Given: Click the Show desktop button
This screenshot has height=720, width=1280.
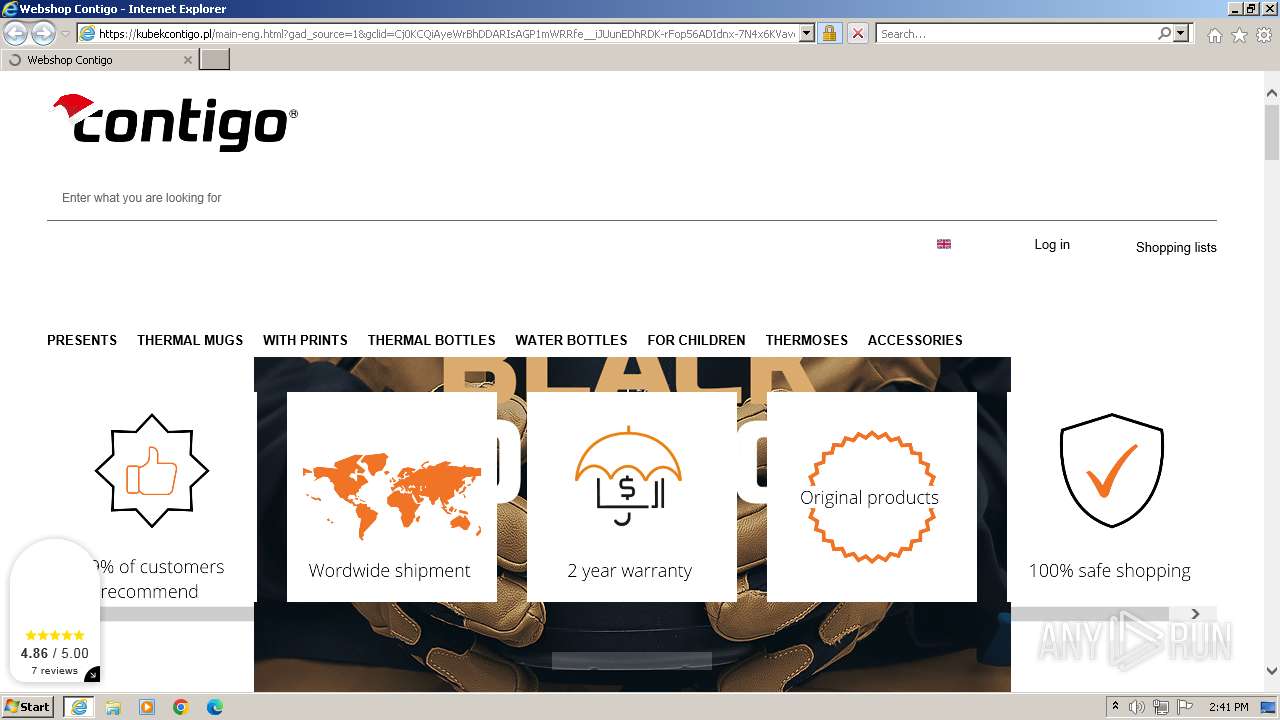Looking at the screenshot, I should pyautogui.click(x=1268, y=707).
